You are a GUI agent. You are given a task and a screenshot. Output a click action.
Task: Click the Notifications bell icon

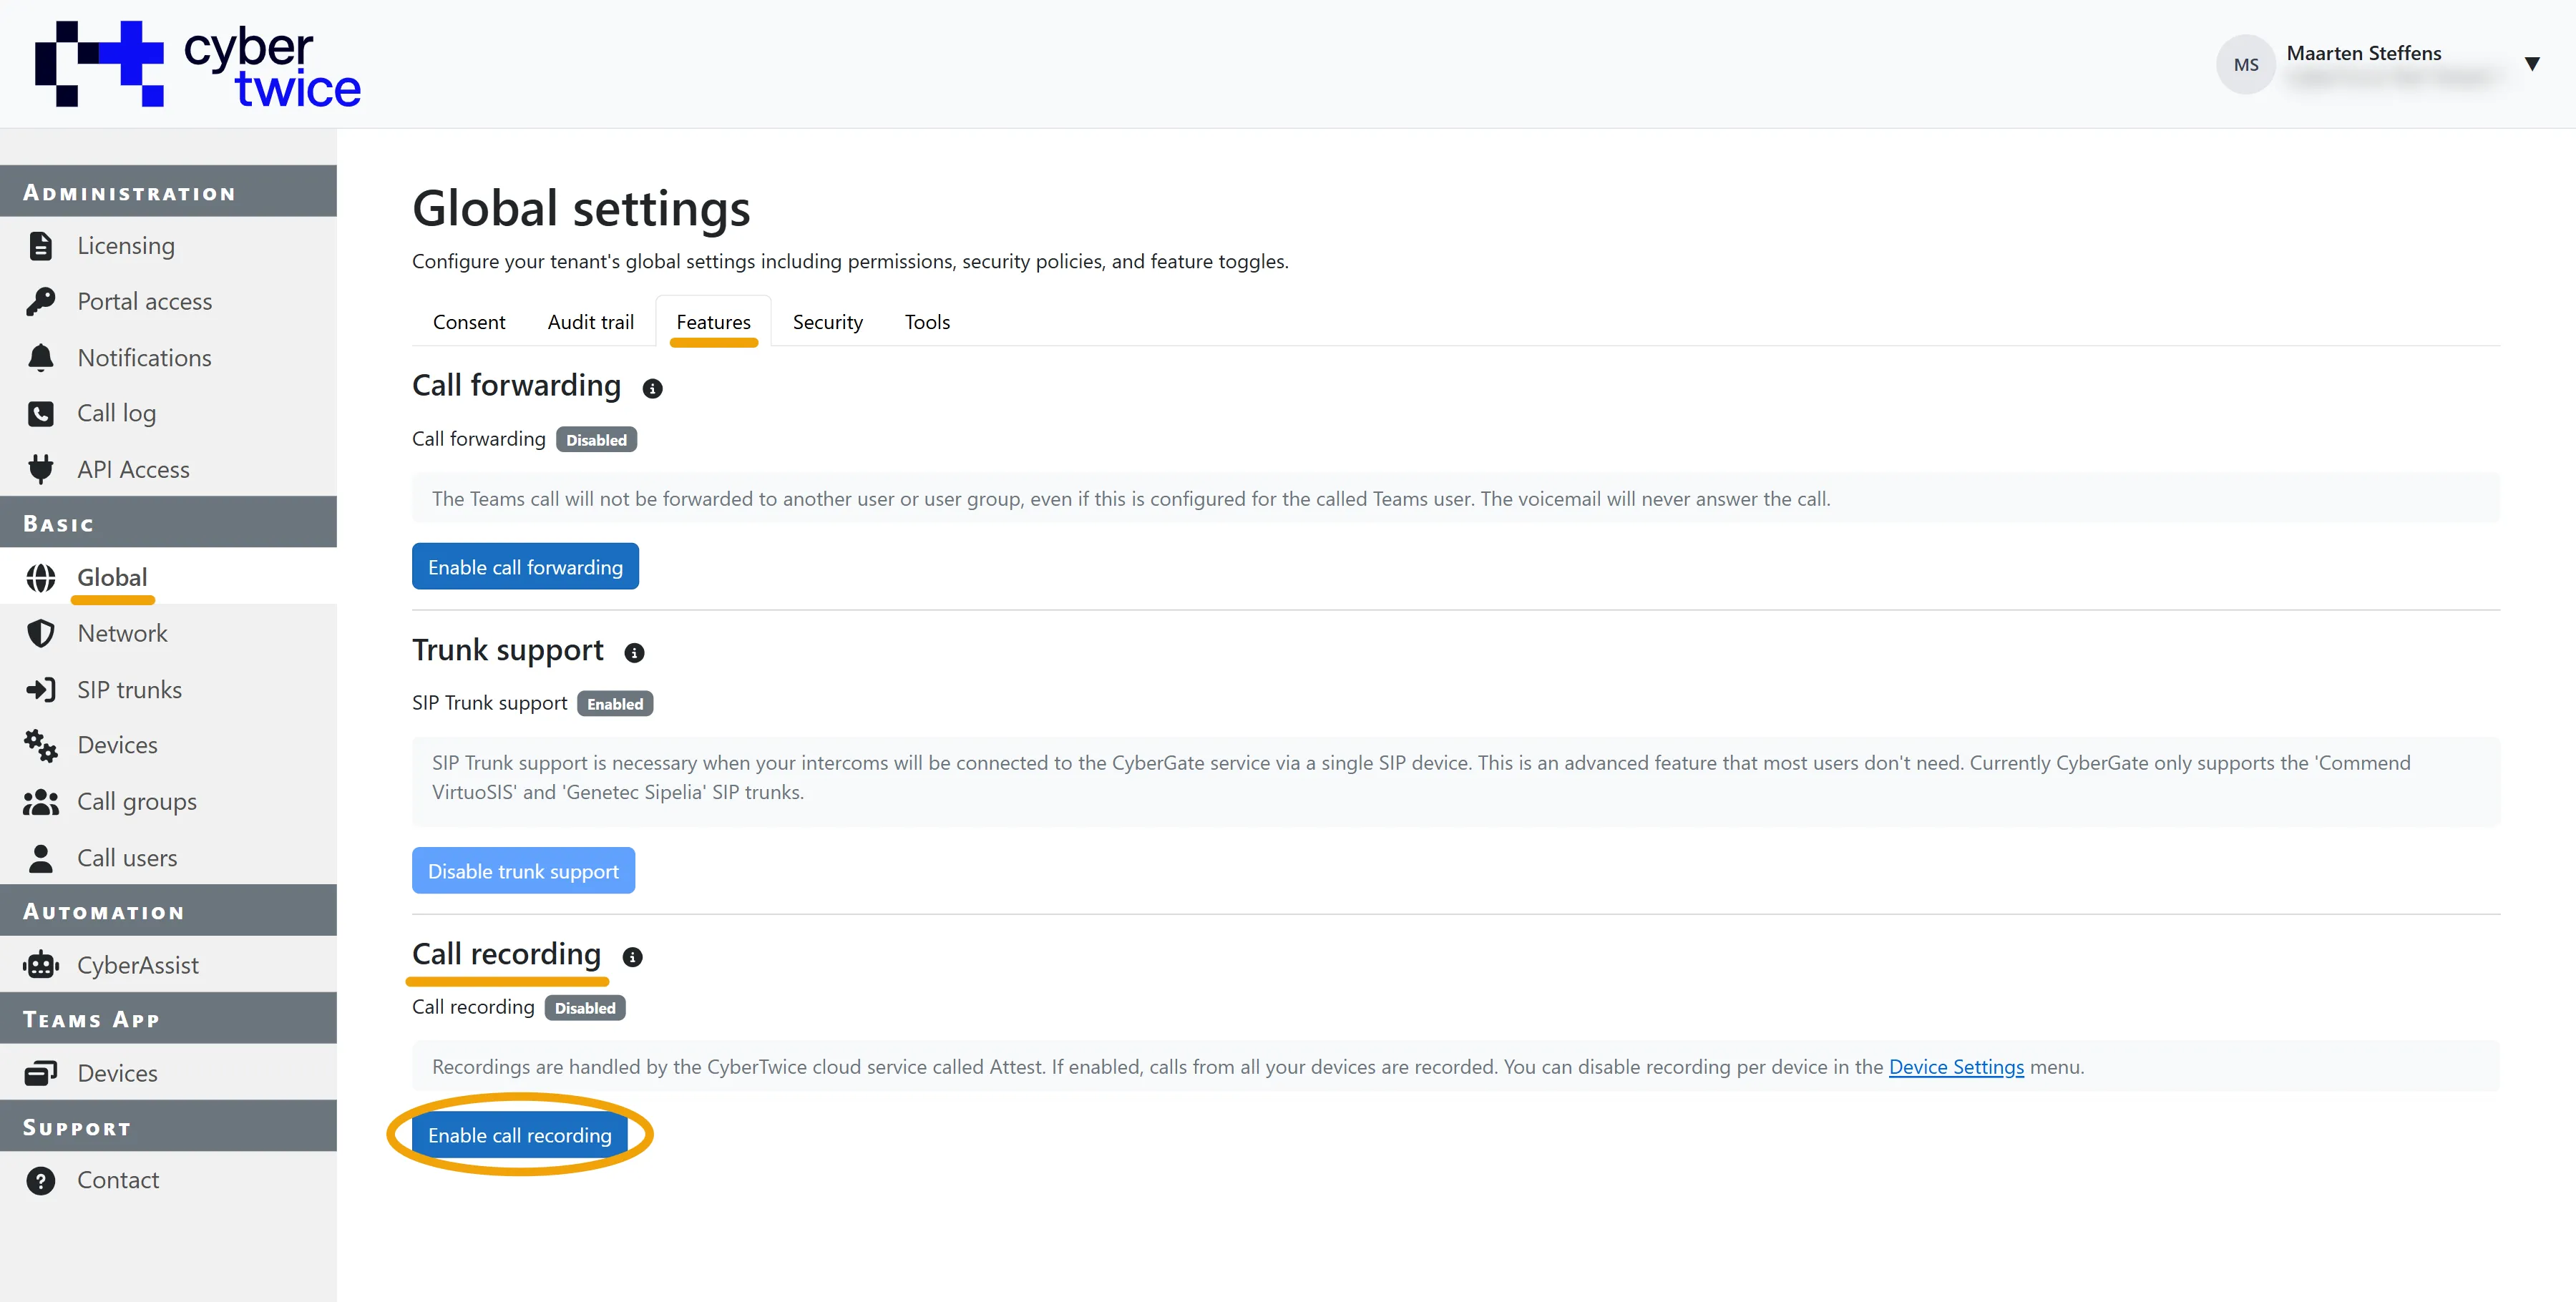(41, 358)
